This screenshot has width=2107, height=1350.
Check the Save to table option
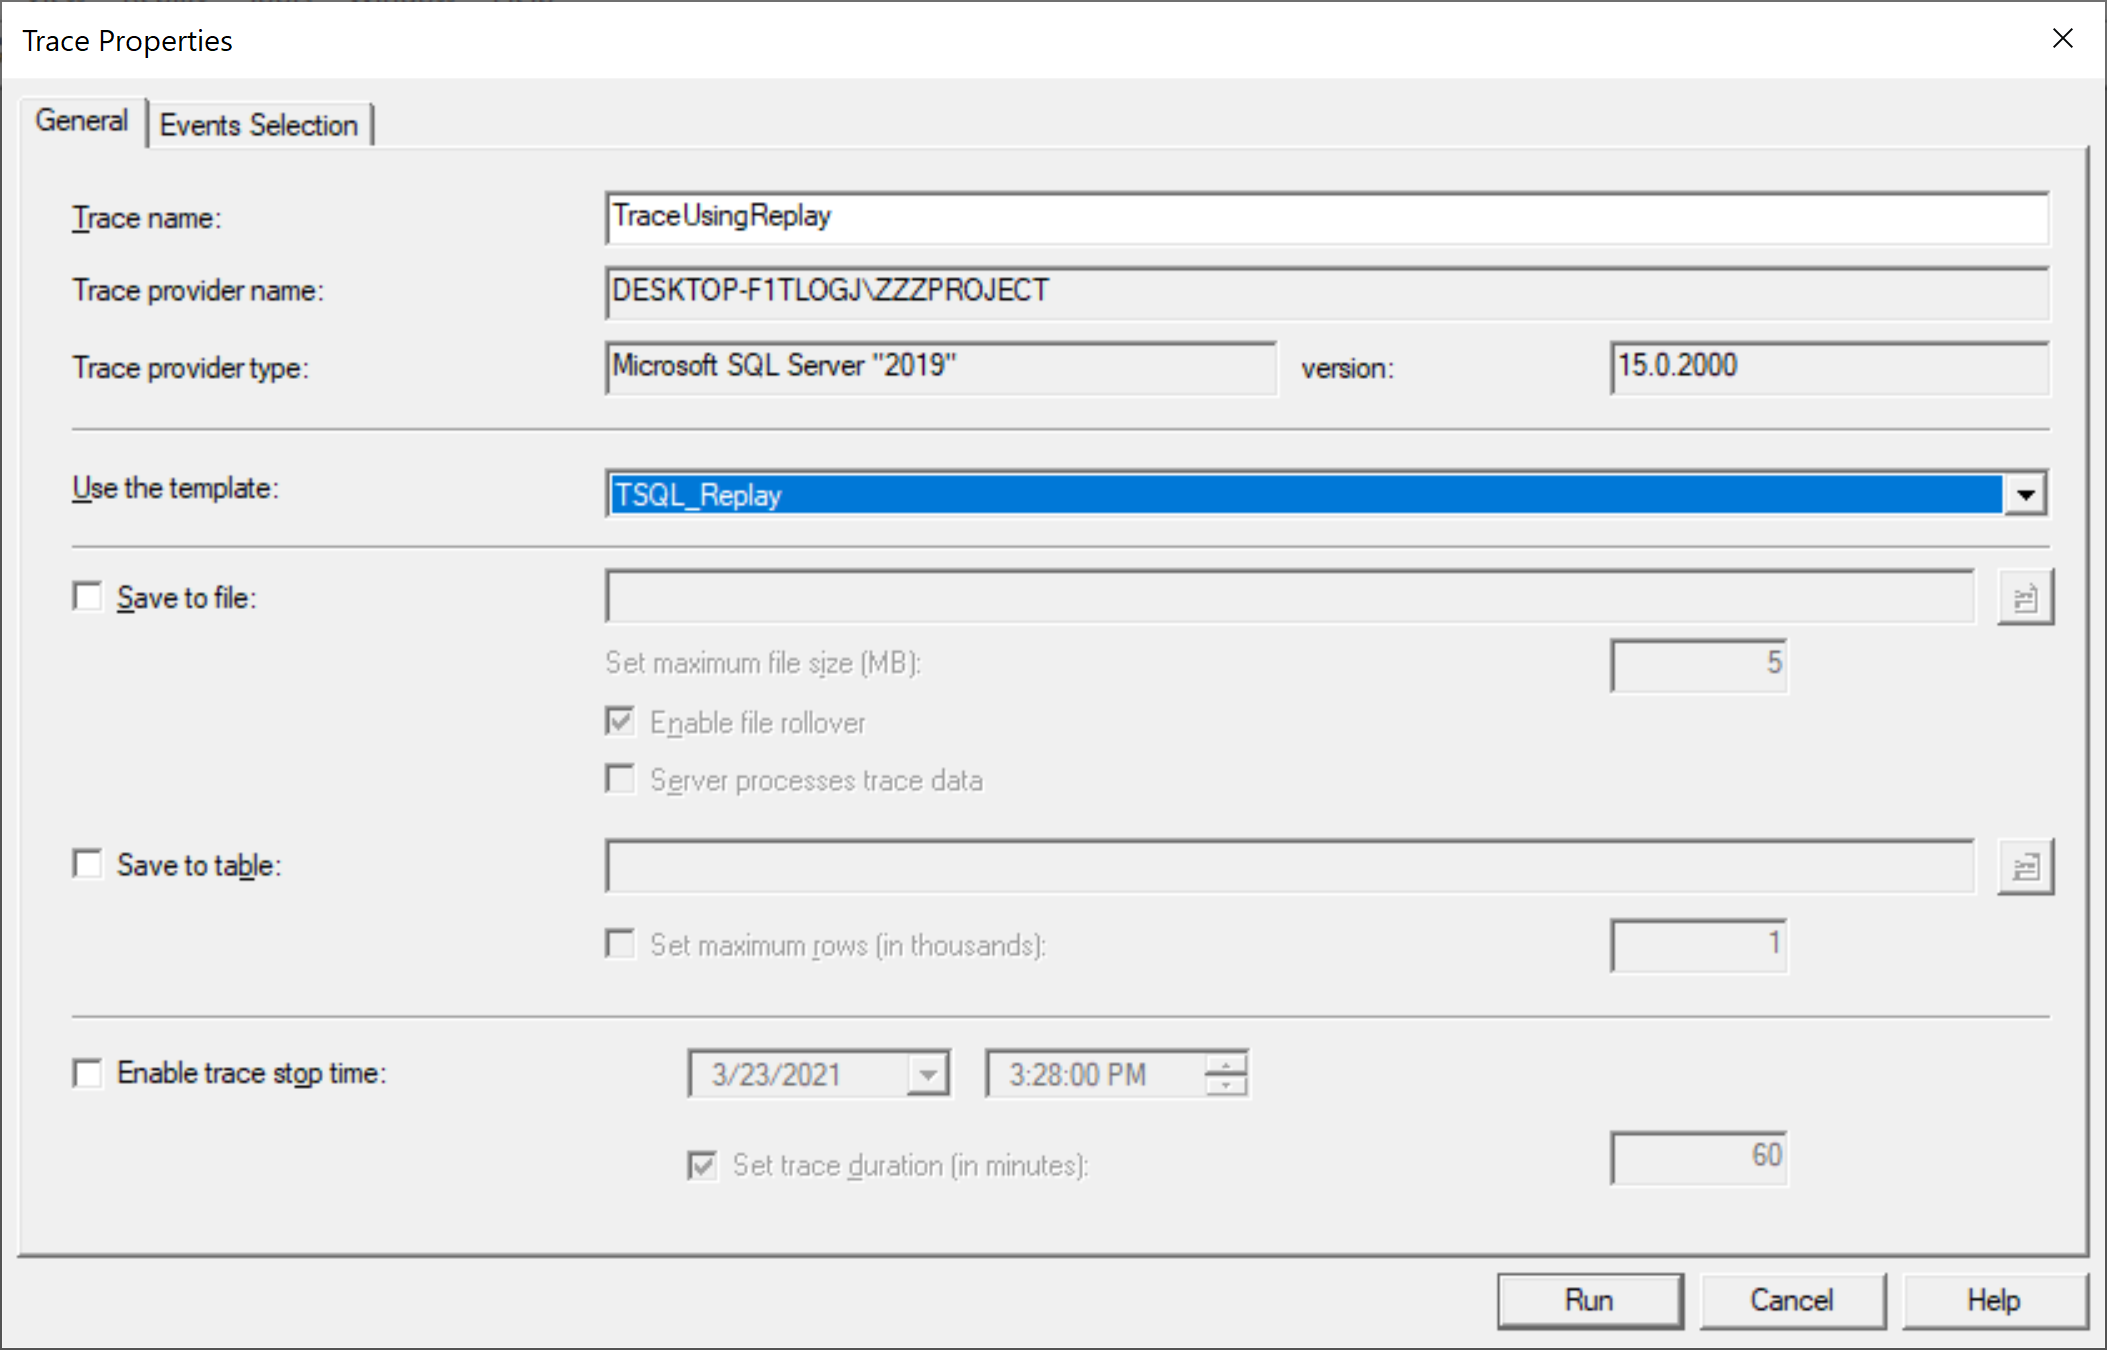point(88,864)
